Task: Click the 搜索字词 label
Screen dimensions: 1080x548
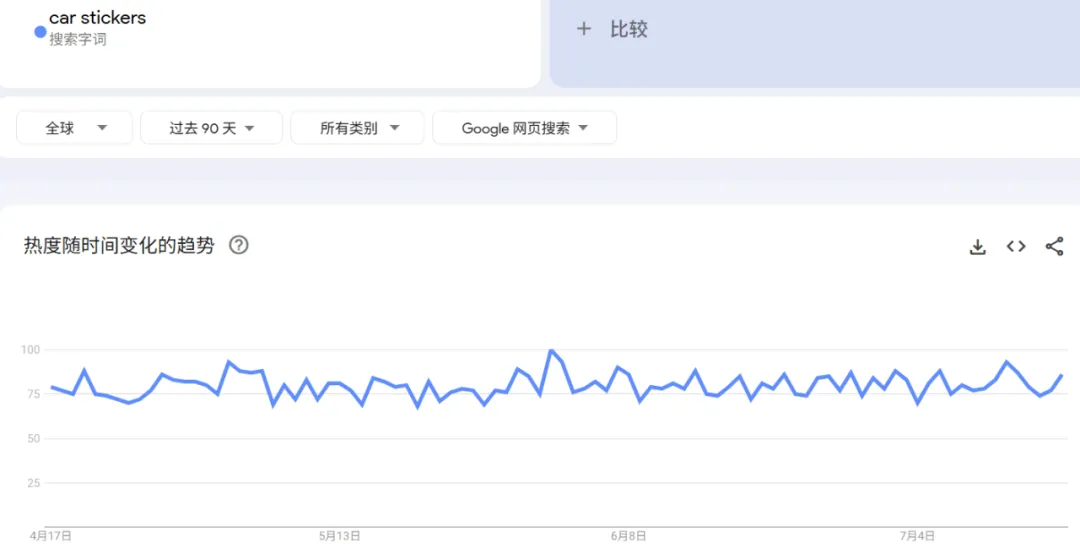Action: click(x=78, y=40)
